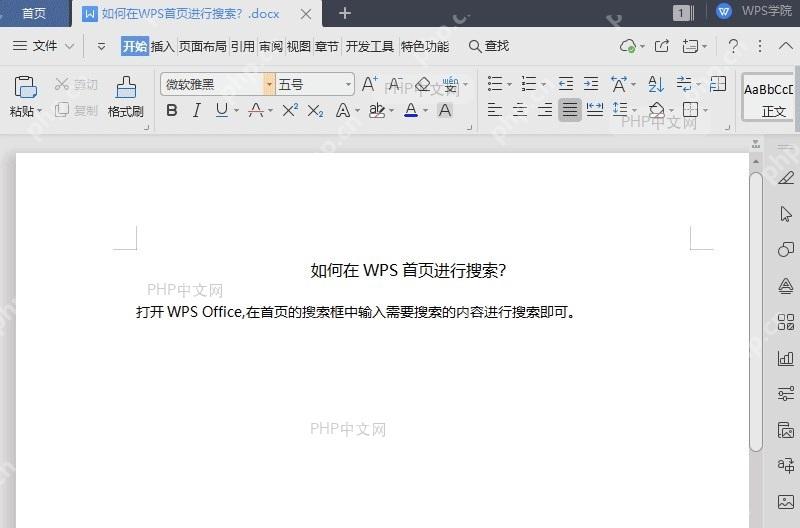
Task: Click the cloud sync status icon
Action: [x=629, y=46]
